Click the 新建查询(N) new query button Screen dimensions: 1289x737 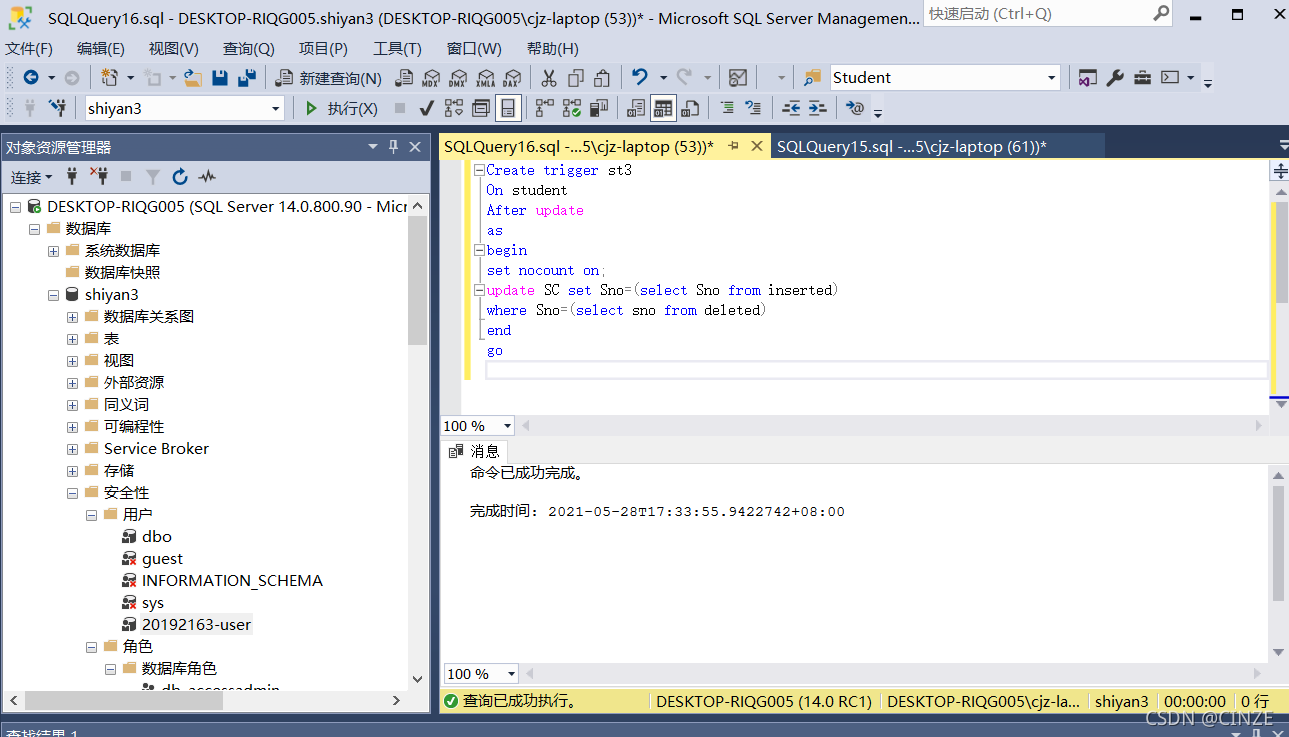pos(328,78)
